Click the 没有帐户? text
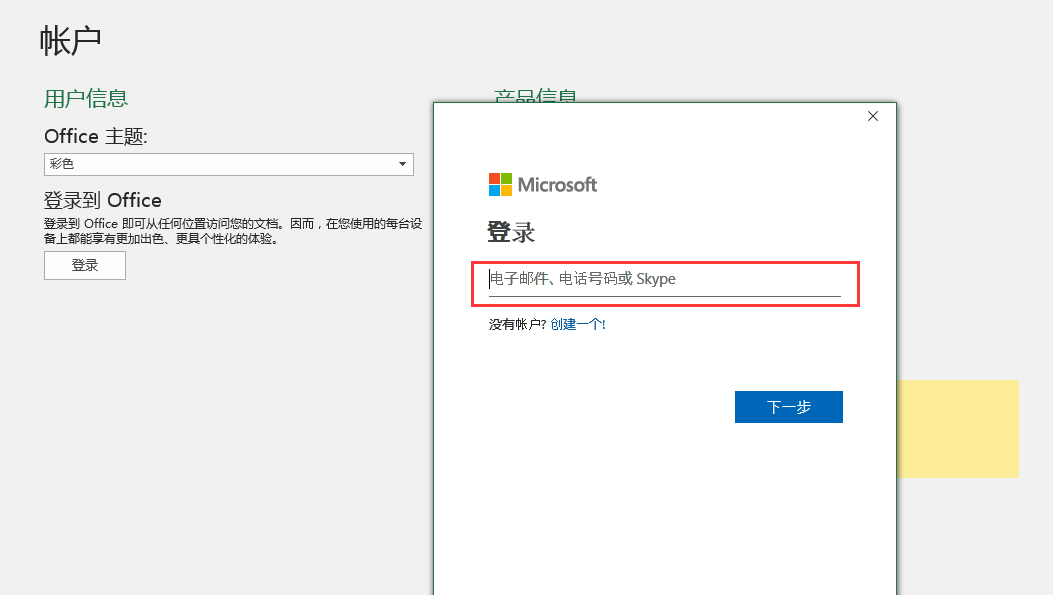Screen dimensions: 1053x595 point(517,324)
